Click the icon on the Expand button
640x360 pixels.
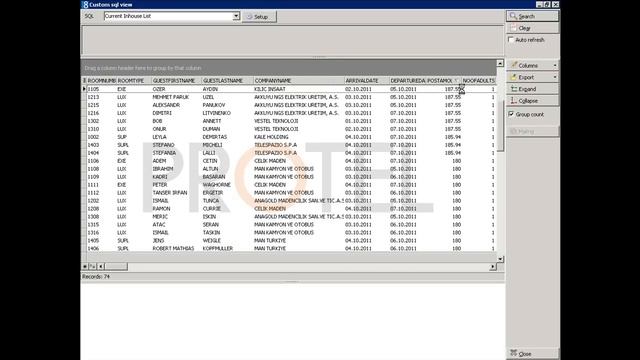514,89
